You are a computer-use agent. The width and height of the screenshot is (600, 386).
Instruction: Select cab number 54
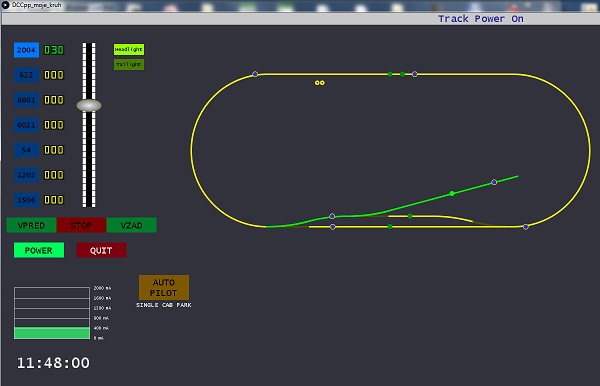pyautogui.click(x=26, y=150)
